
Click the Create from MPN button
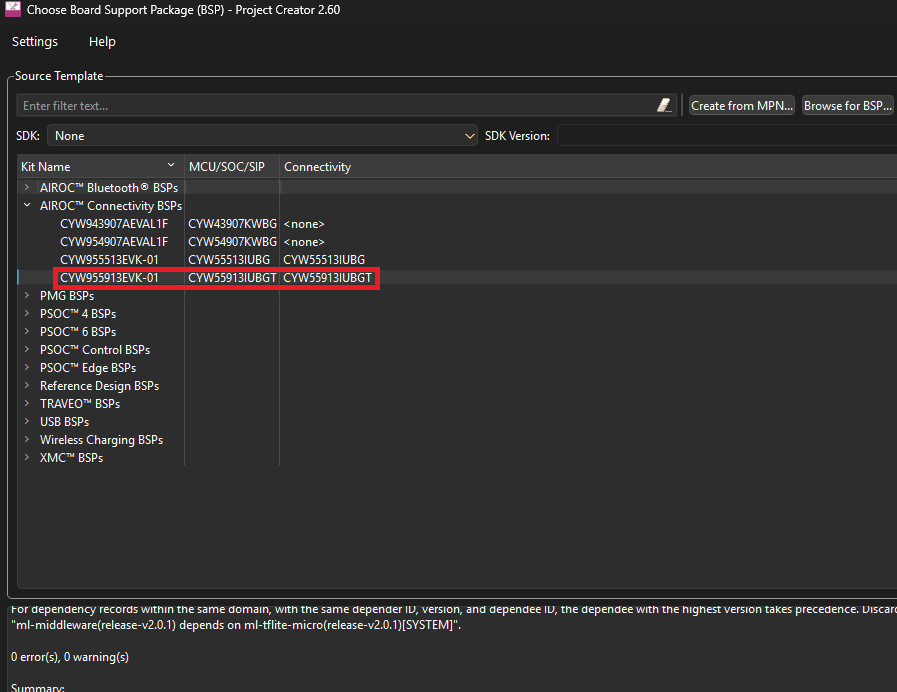click(742, 105)
